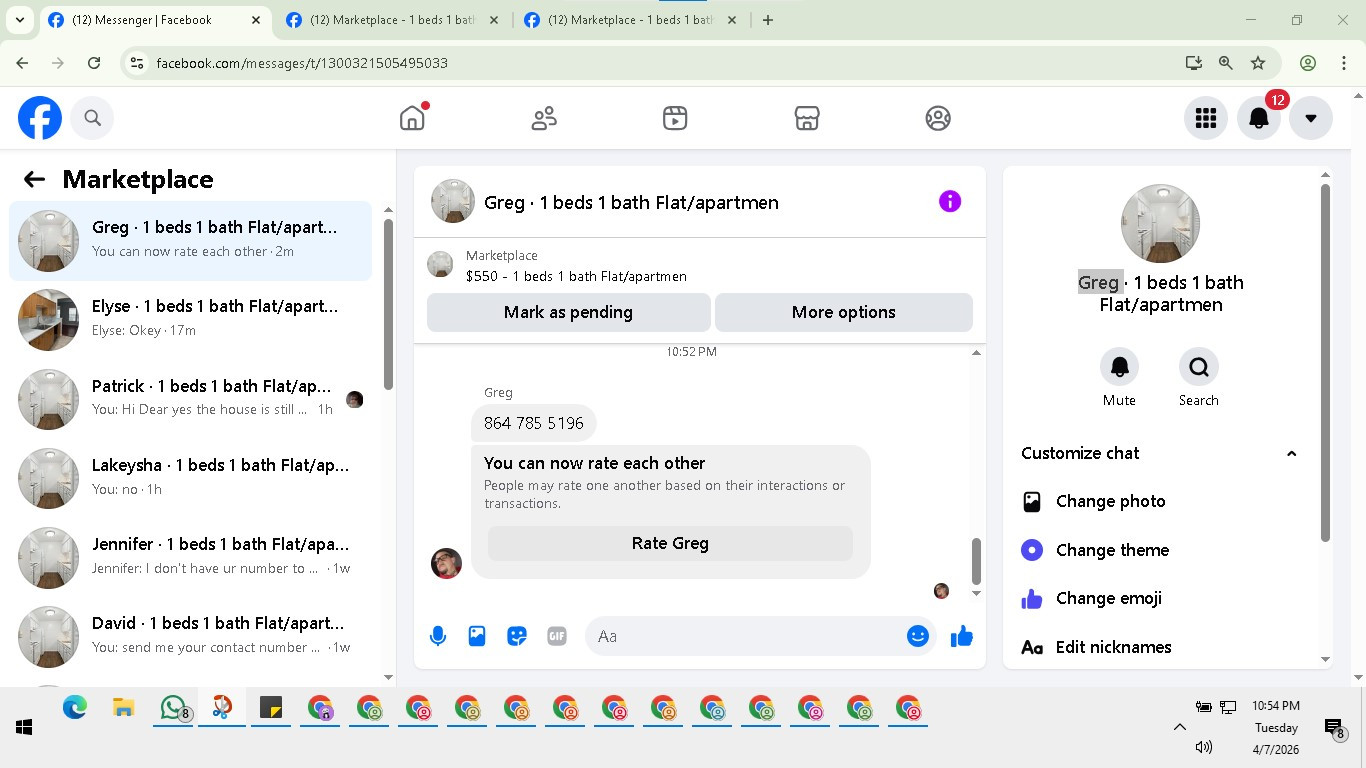1366x768 pixels.
Task: Click the Mark as pending button
Action: 568,312
